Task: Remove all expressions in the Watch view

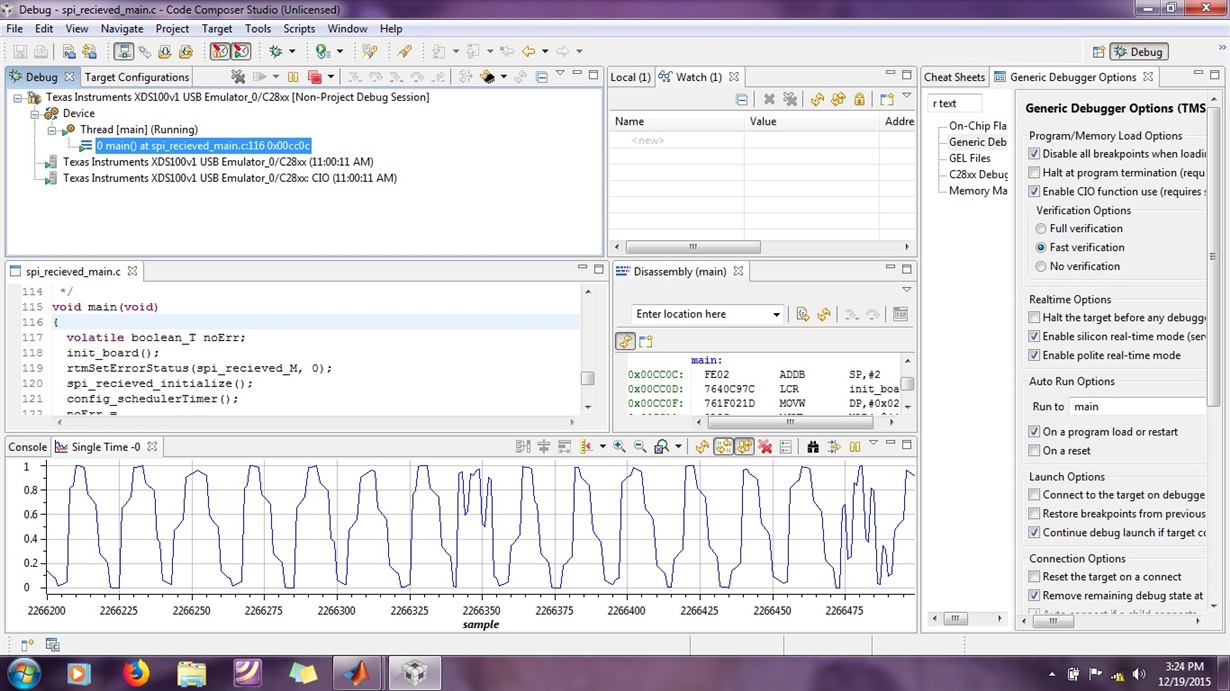Action: click(x=790, y=99)
